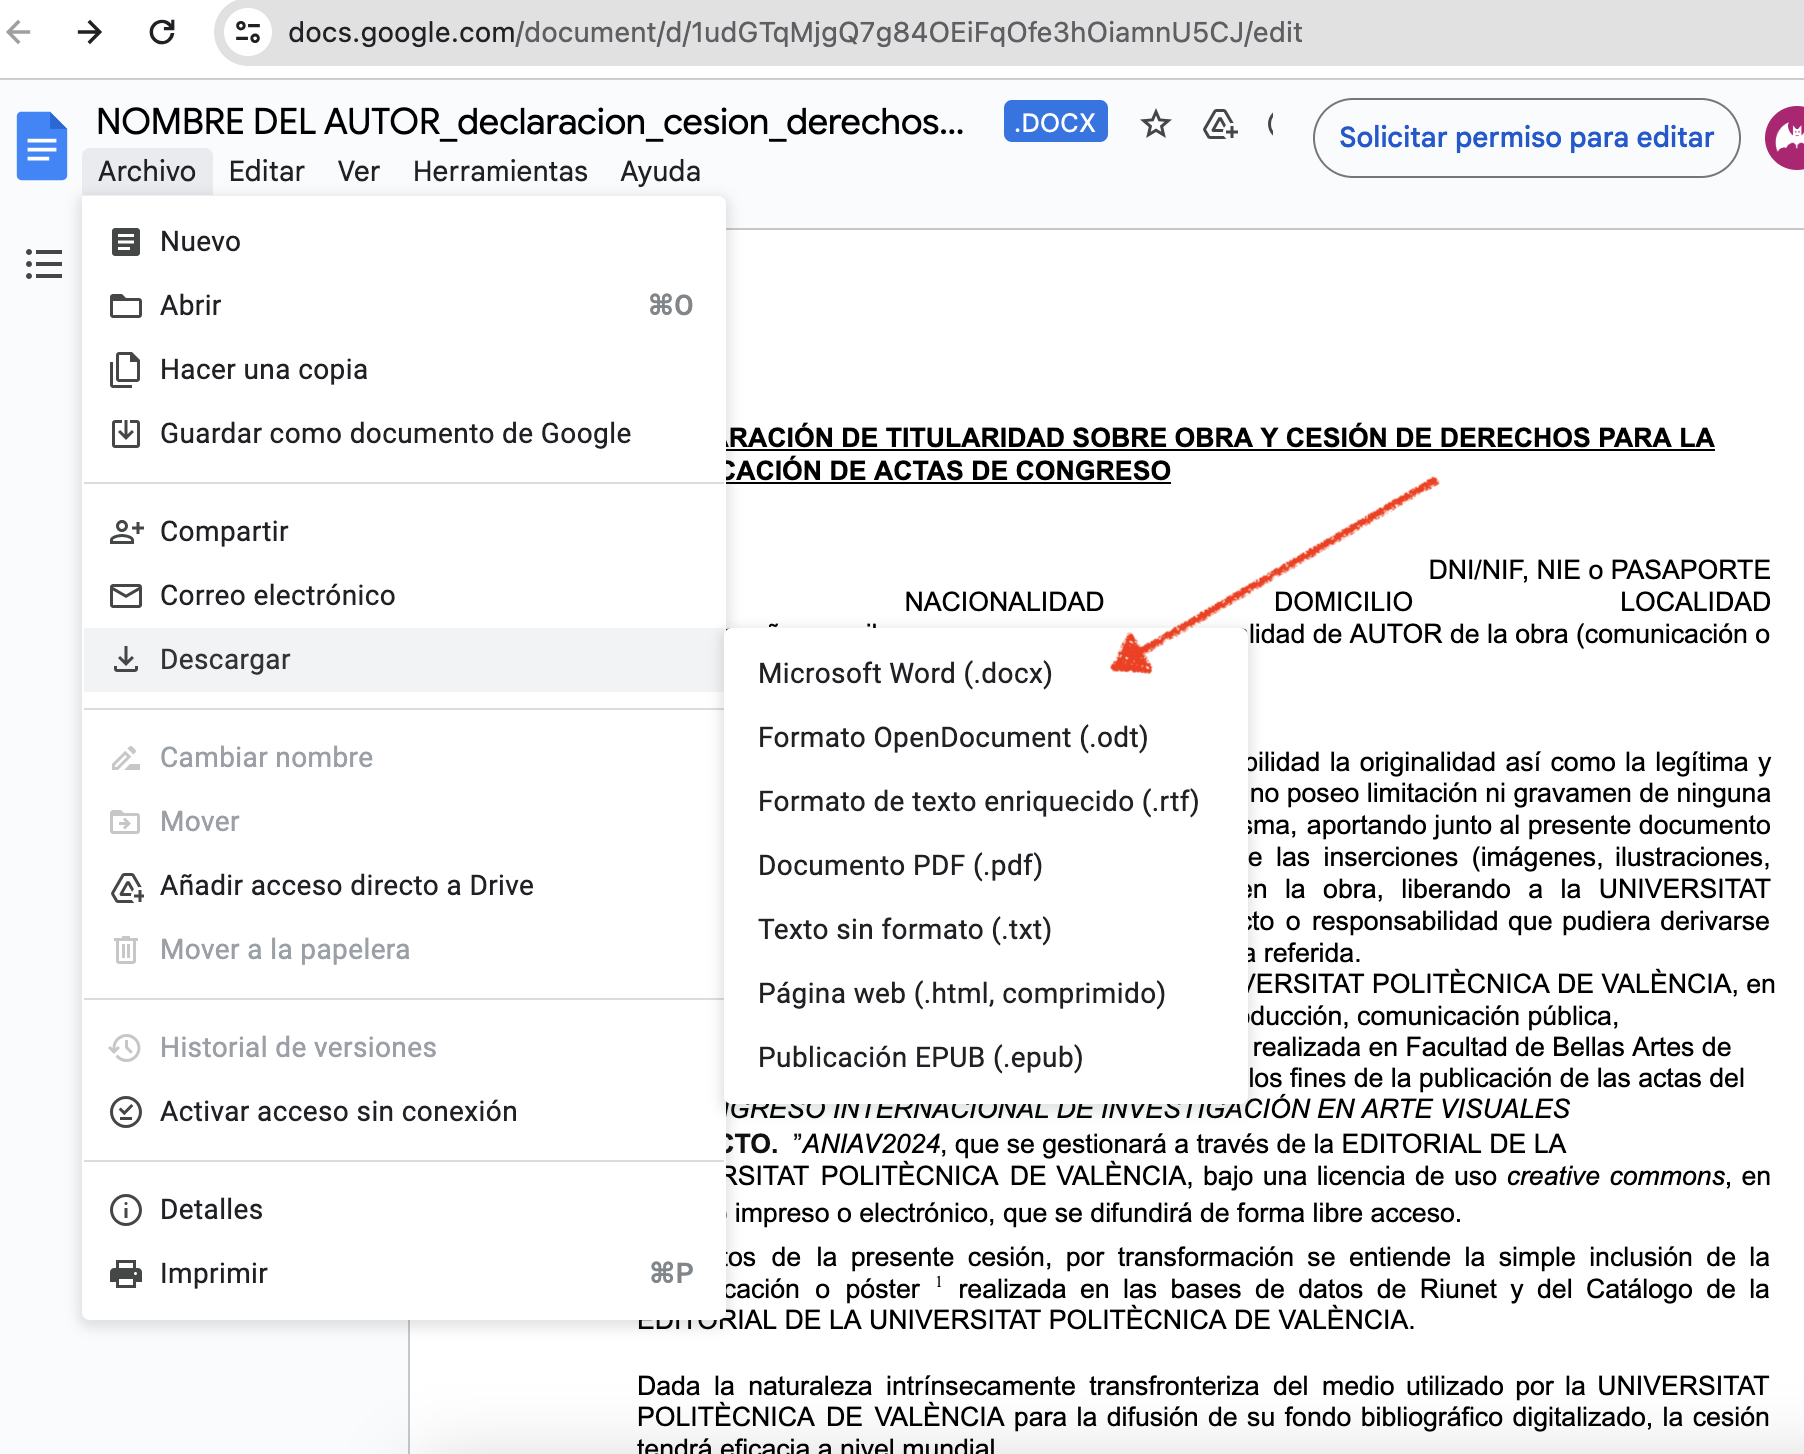Click the Compartir person icon

click(x=126, y=531)
